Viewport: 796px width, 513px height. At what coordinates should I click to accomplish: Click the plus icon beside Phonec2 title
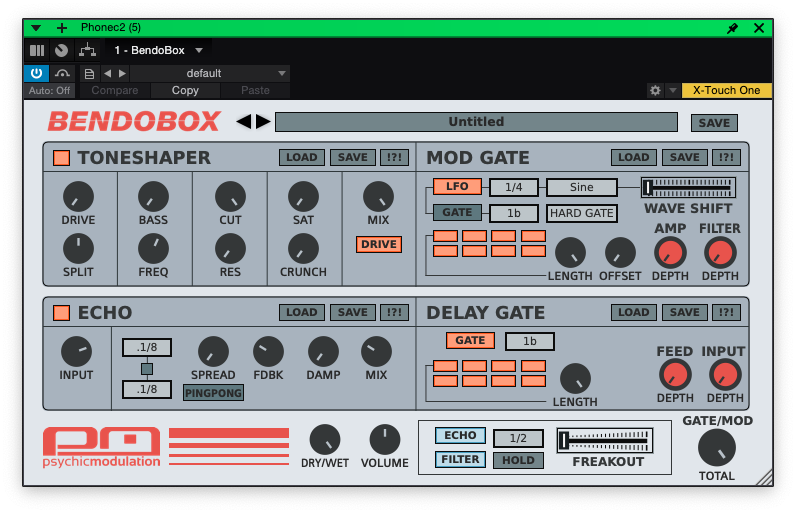[61, 28]
